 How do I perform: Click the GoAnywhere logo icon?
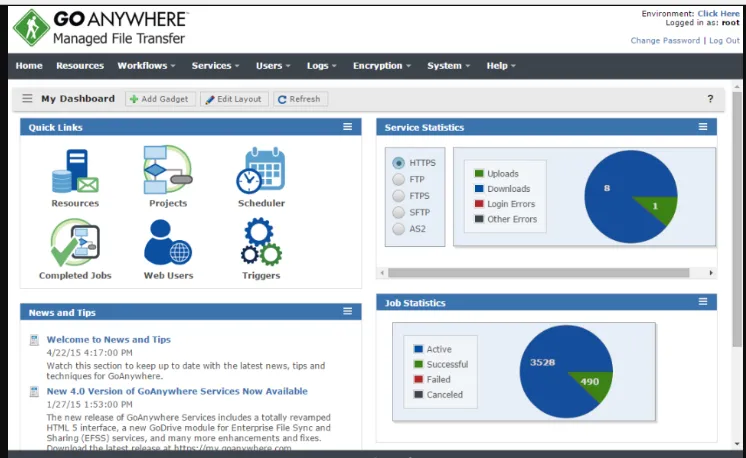click(x=31, y=28)
